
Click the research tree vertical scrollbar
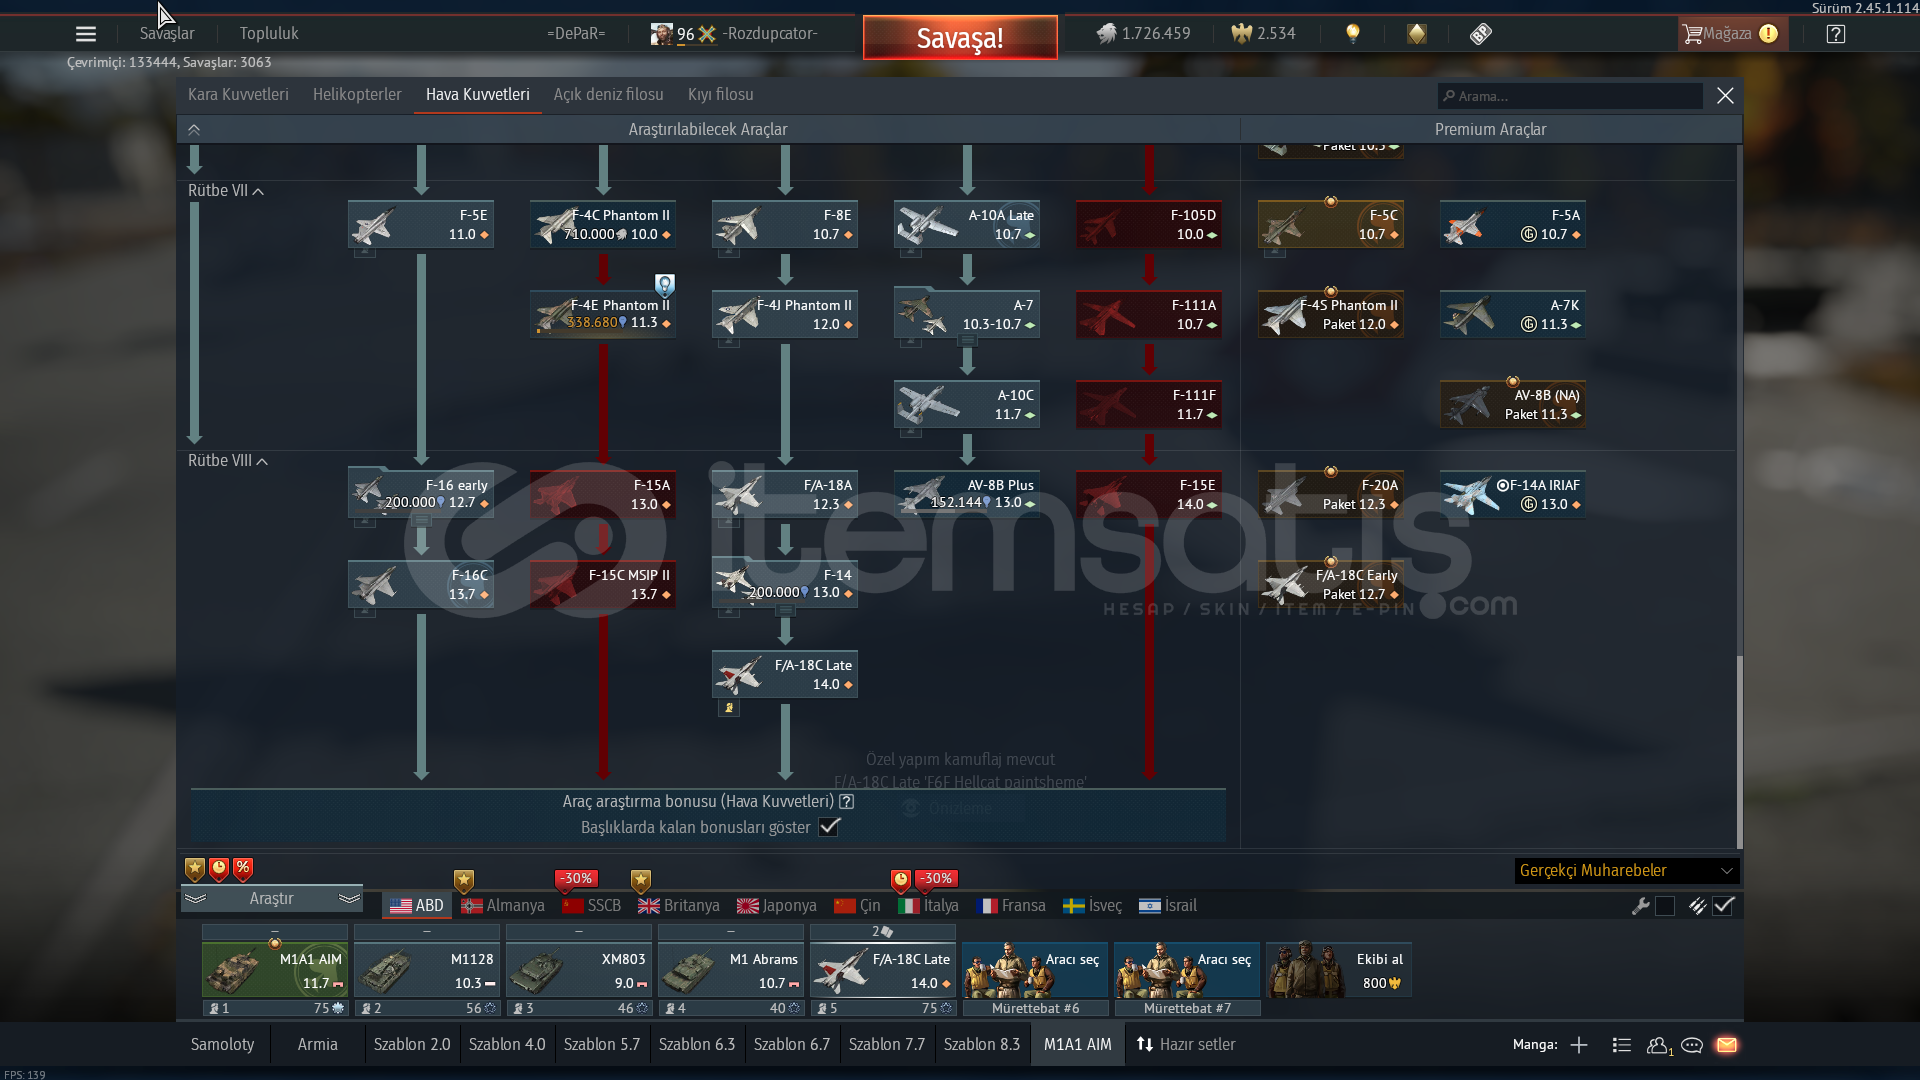pos(1739,752)
